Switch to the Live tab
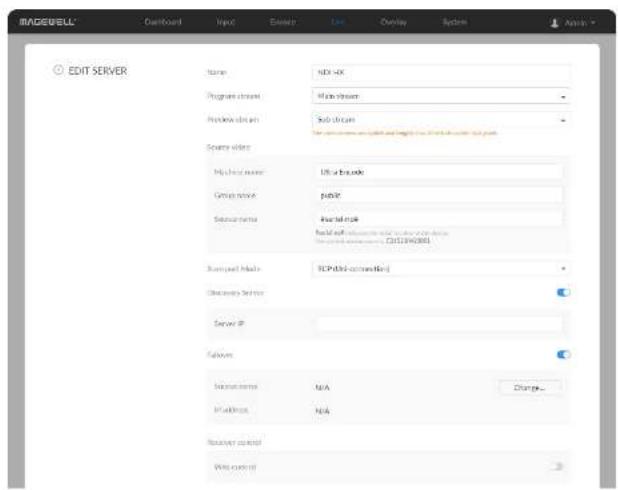The width and height of the screenshot is (618, 490). 338,22
